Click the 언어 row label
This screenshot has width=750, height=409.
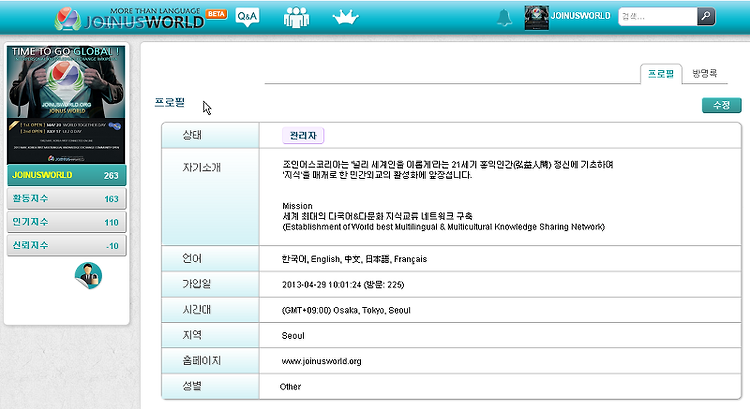point(192,259)
